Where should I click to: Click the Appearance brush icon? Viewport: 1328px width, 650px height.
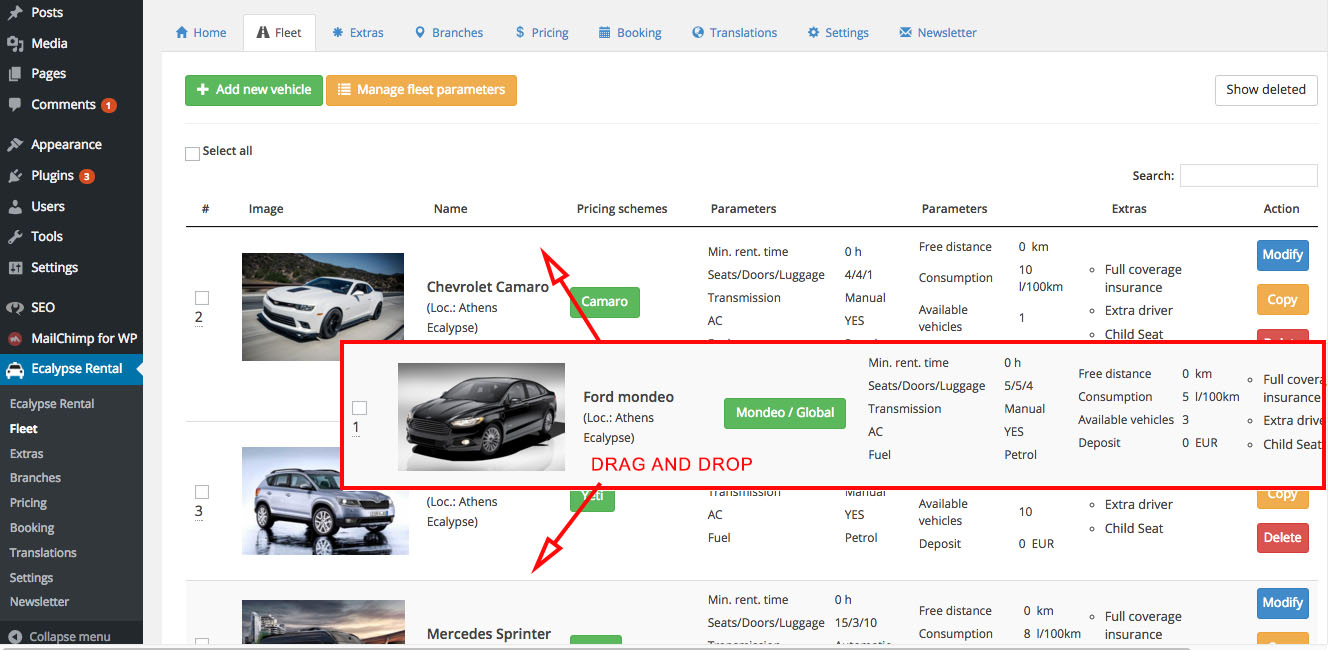pos(15,145)
